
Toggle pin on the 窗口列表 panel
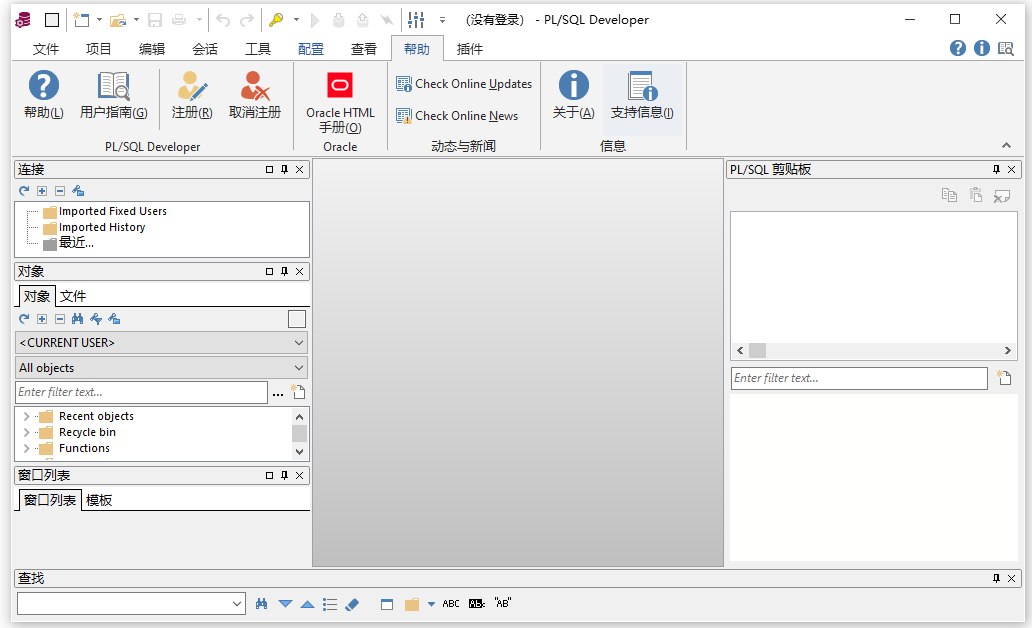tap(284, 475)
